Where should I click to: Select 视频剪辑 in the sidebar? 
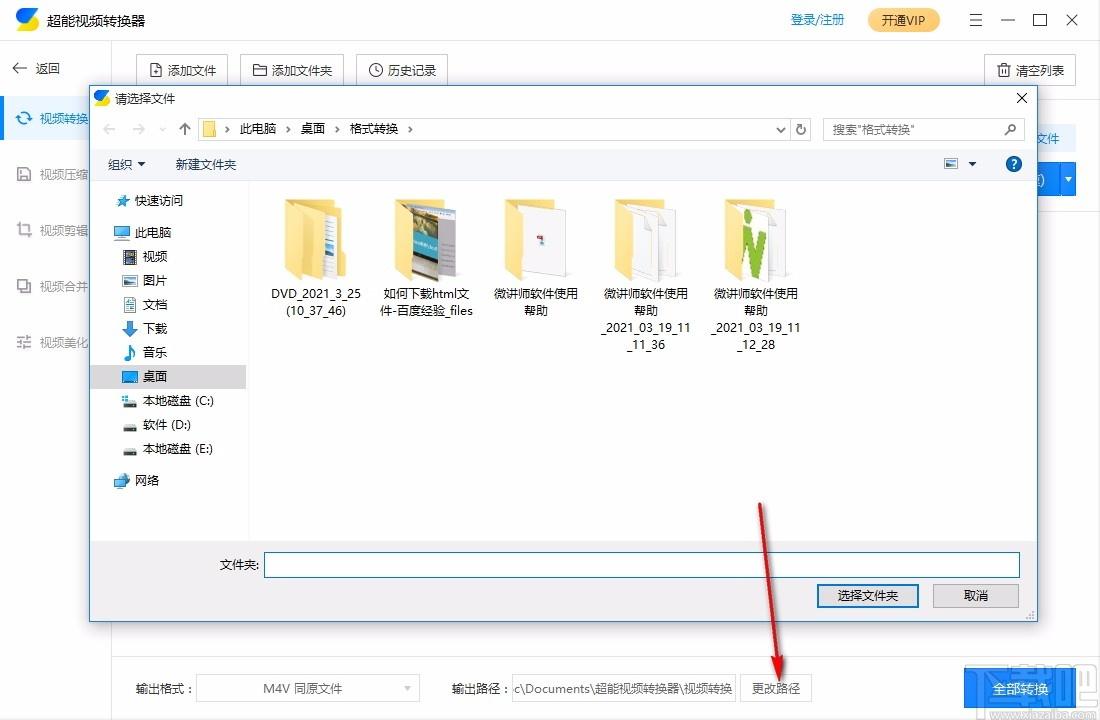pyautogui.click(x=53, y=230)
